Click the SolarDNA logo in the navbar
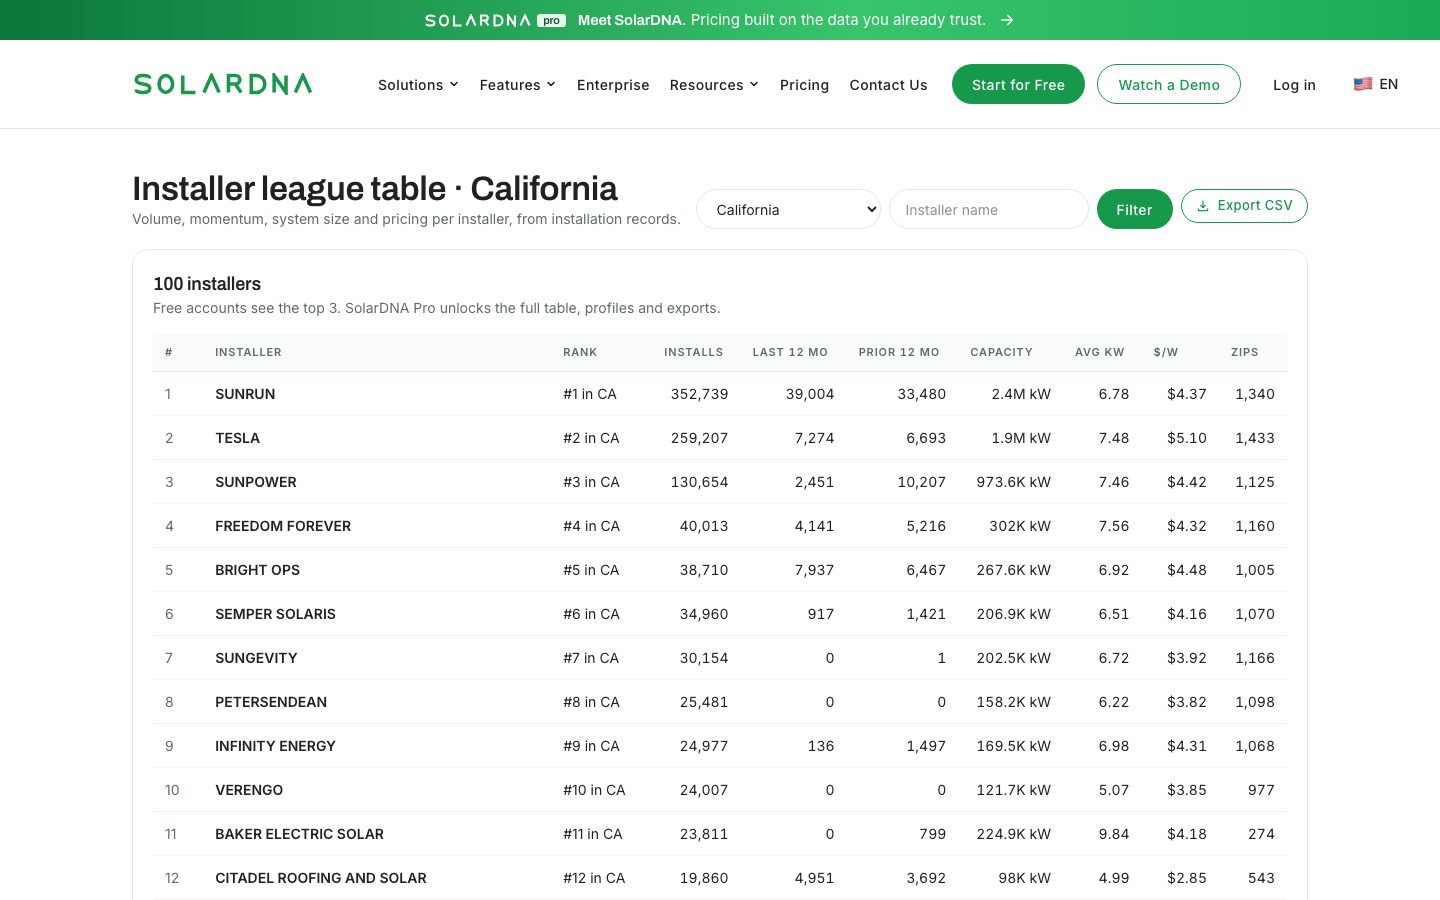Screen dimensions: 1440x900 (x=223, y=84)
